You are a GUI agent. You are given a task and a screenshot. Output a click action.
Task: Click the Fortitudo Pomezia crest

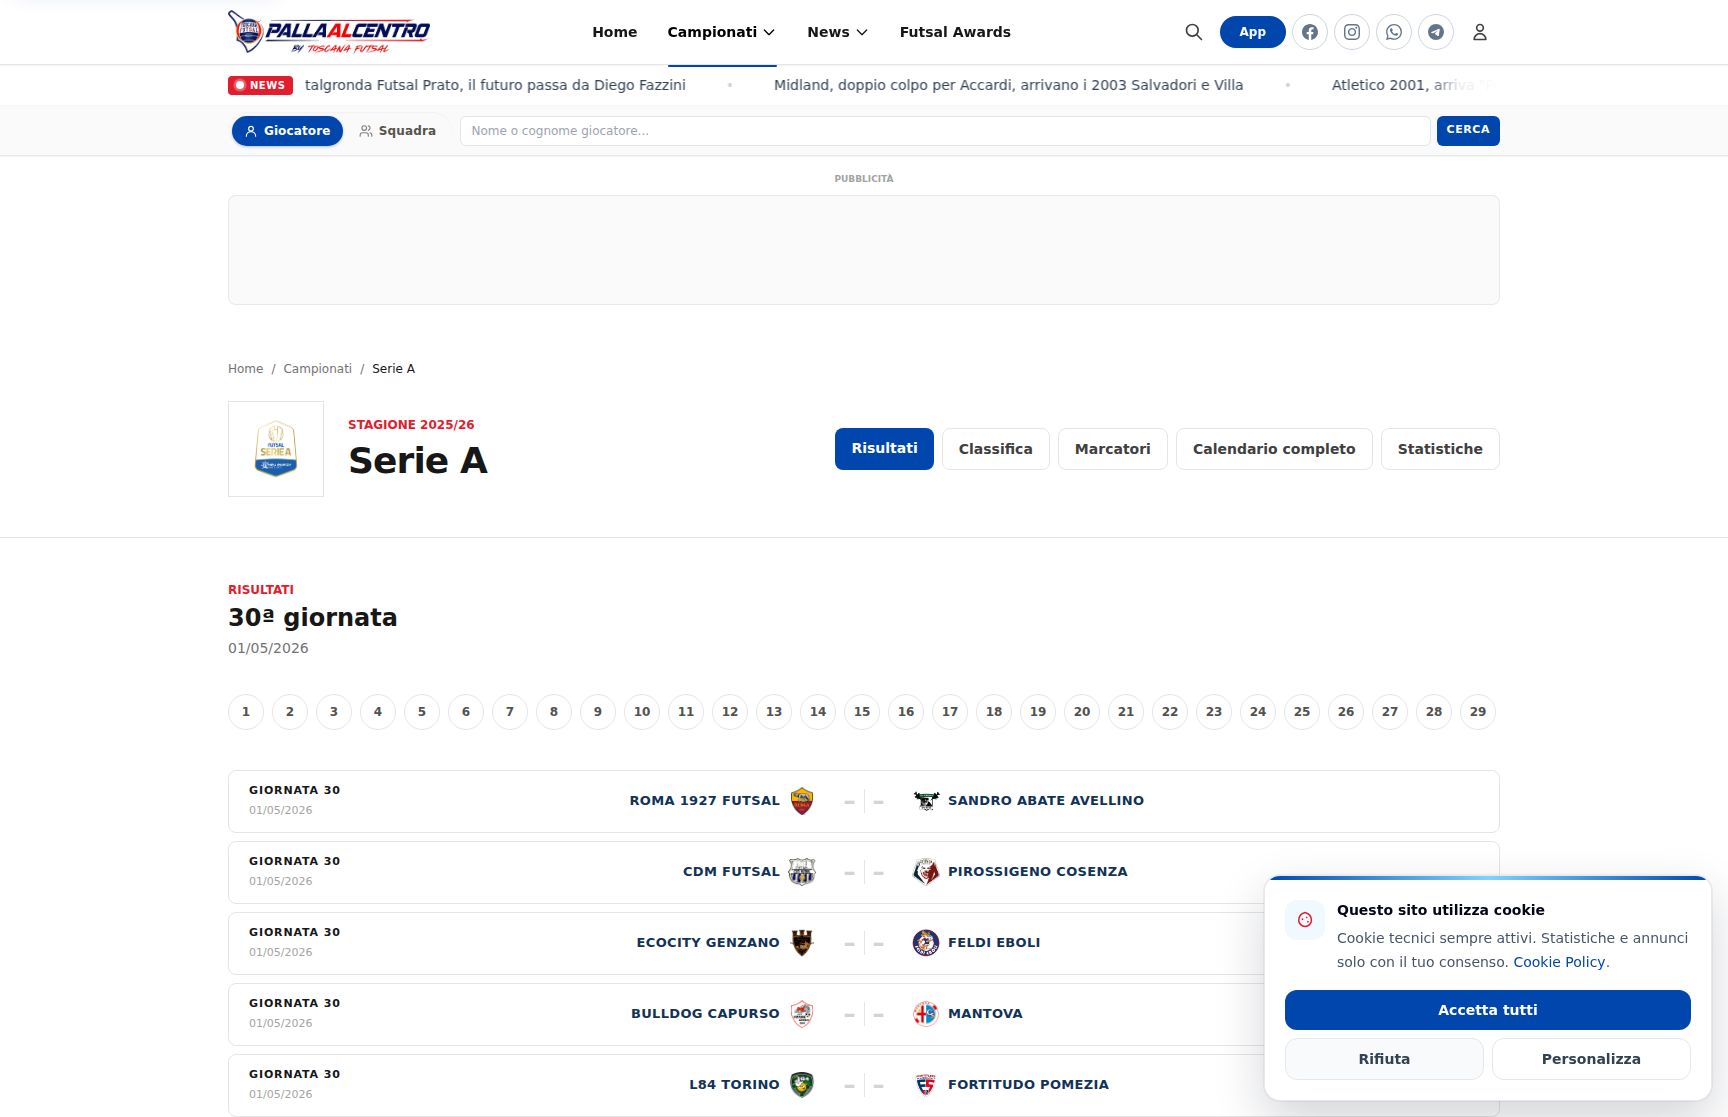[926, 1085]
